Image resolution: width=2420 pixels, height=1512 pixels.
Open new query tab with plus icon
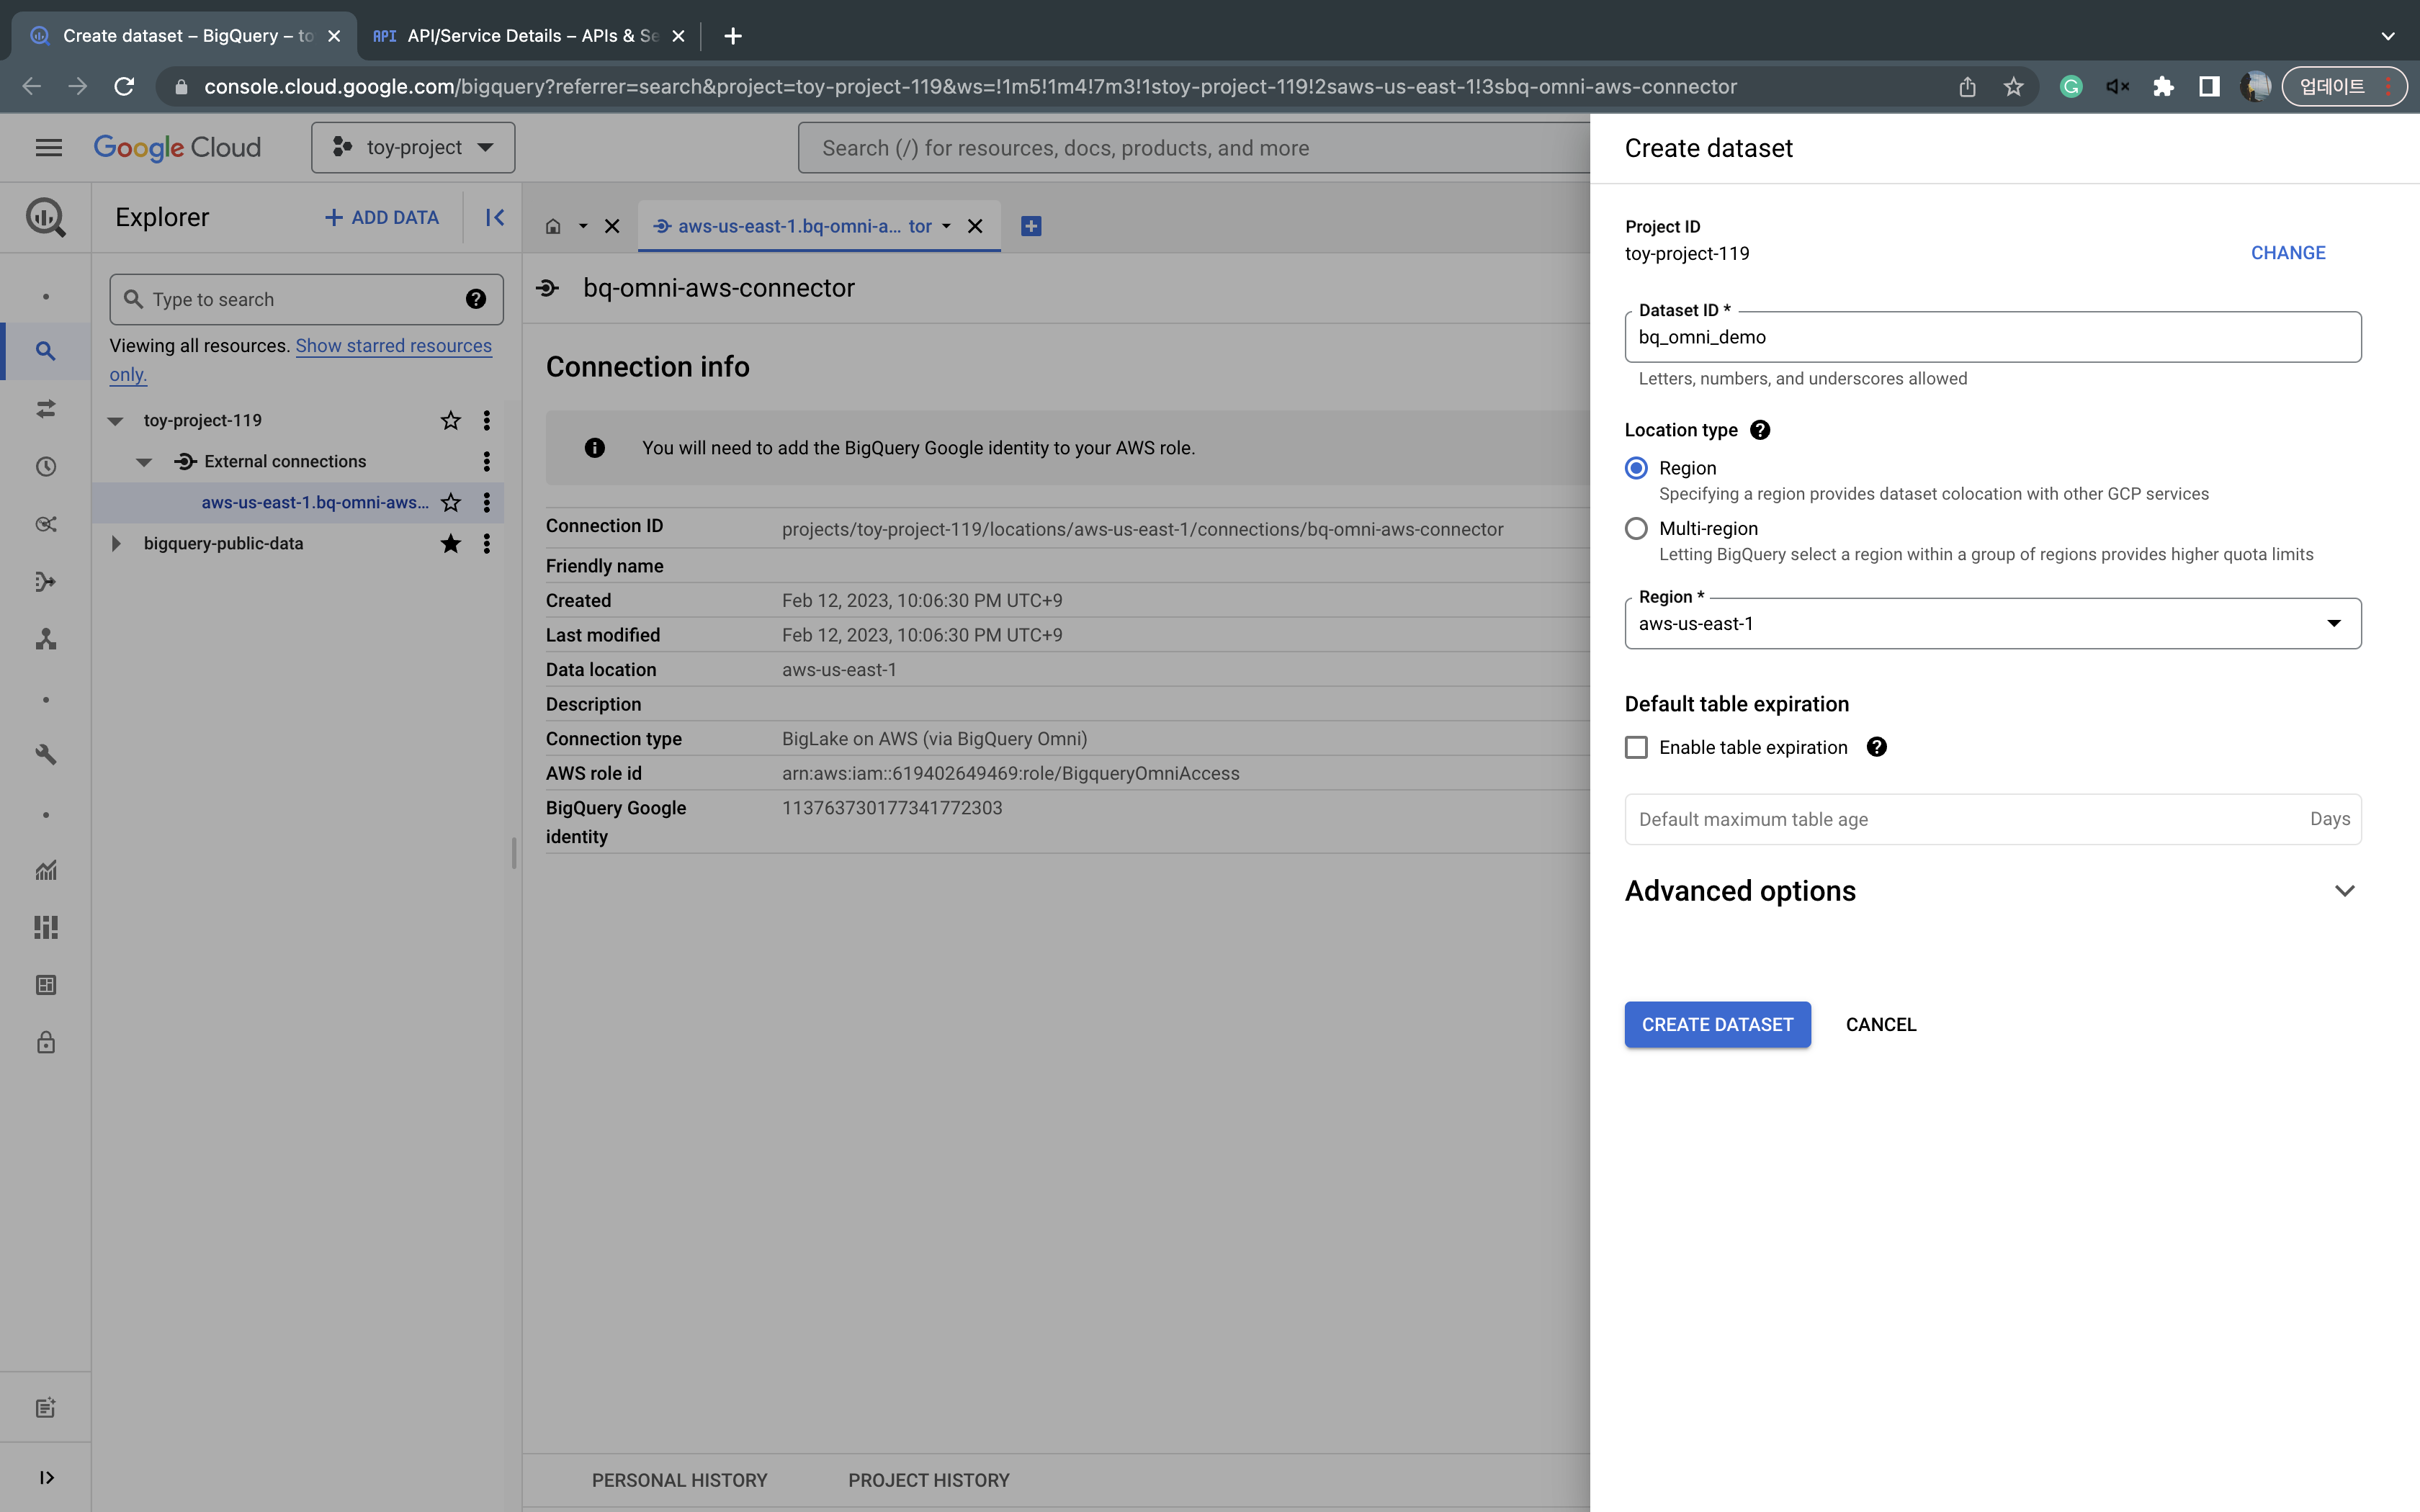click(x=1031, y=227)
